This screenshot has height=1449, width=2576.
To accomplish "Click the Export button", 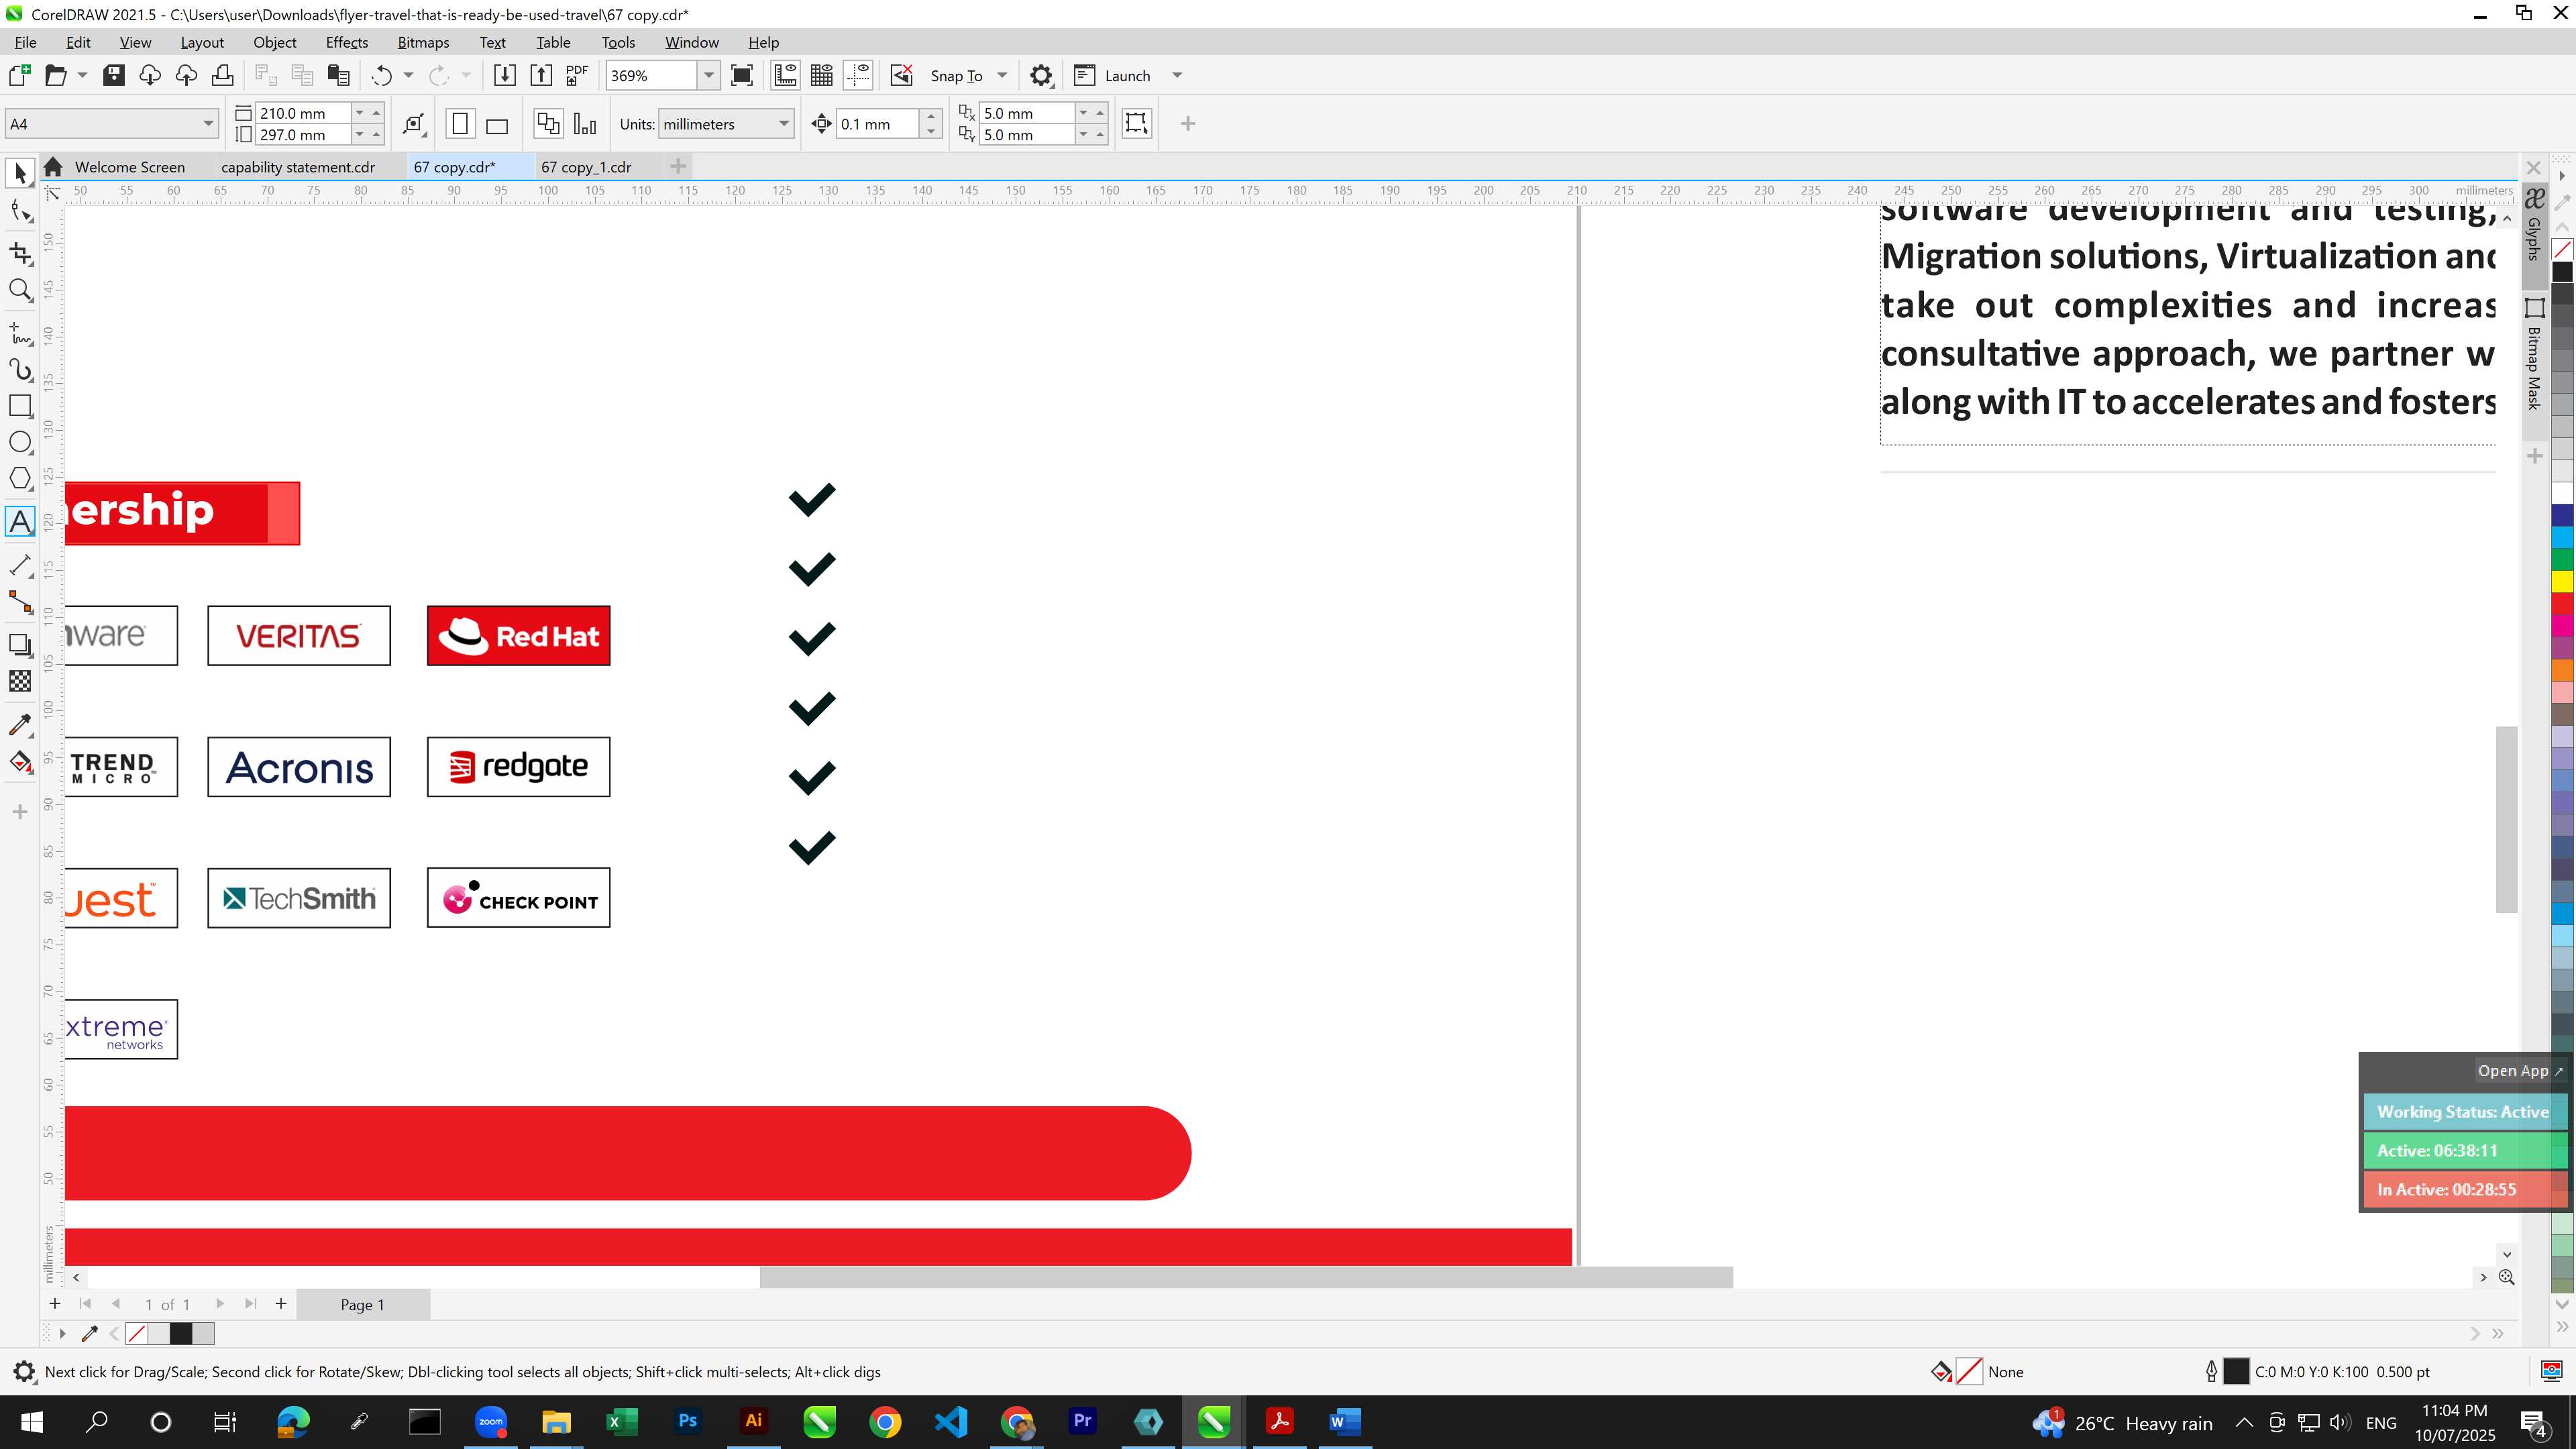I will coord(541,75).
